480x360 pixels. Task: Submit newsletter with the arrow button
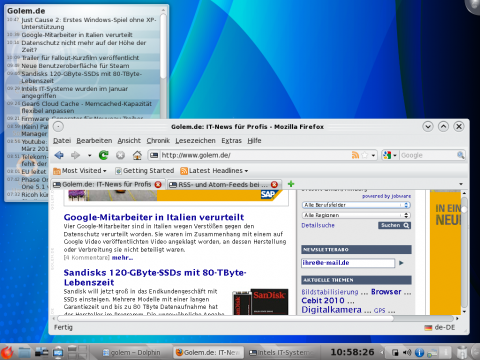pyautogui.click(x=401, y=263)
